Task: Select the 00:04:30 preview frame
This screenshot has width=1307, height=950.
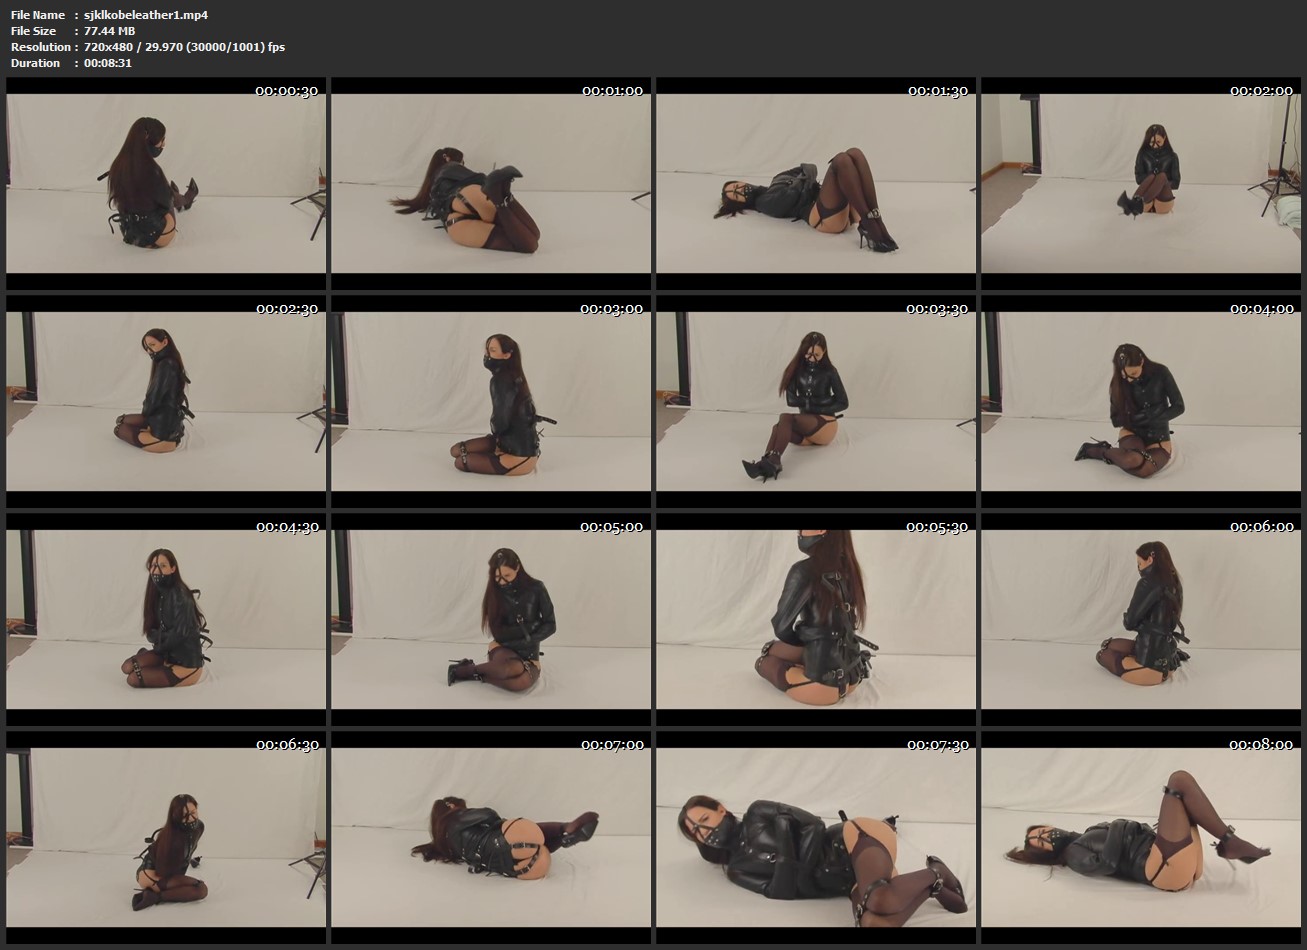Action: (166, 620)
